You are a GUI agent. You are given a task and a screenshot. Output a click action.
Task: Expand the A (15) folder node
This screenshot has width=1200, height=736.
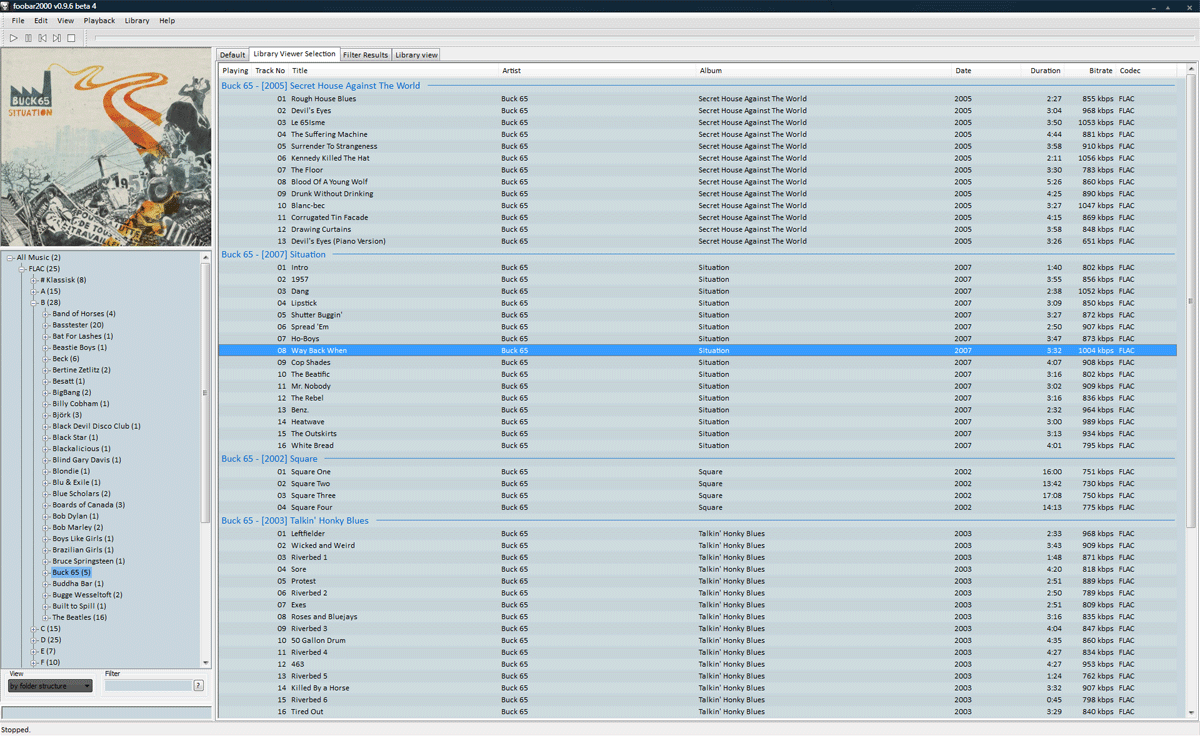pyautogui.click(x=34, y=291)
